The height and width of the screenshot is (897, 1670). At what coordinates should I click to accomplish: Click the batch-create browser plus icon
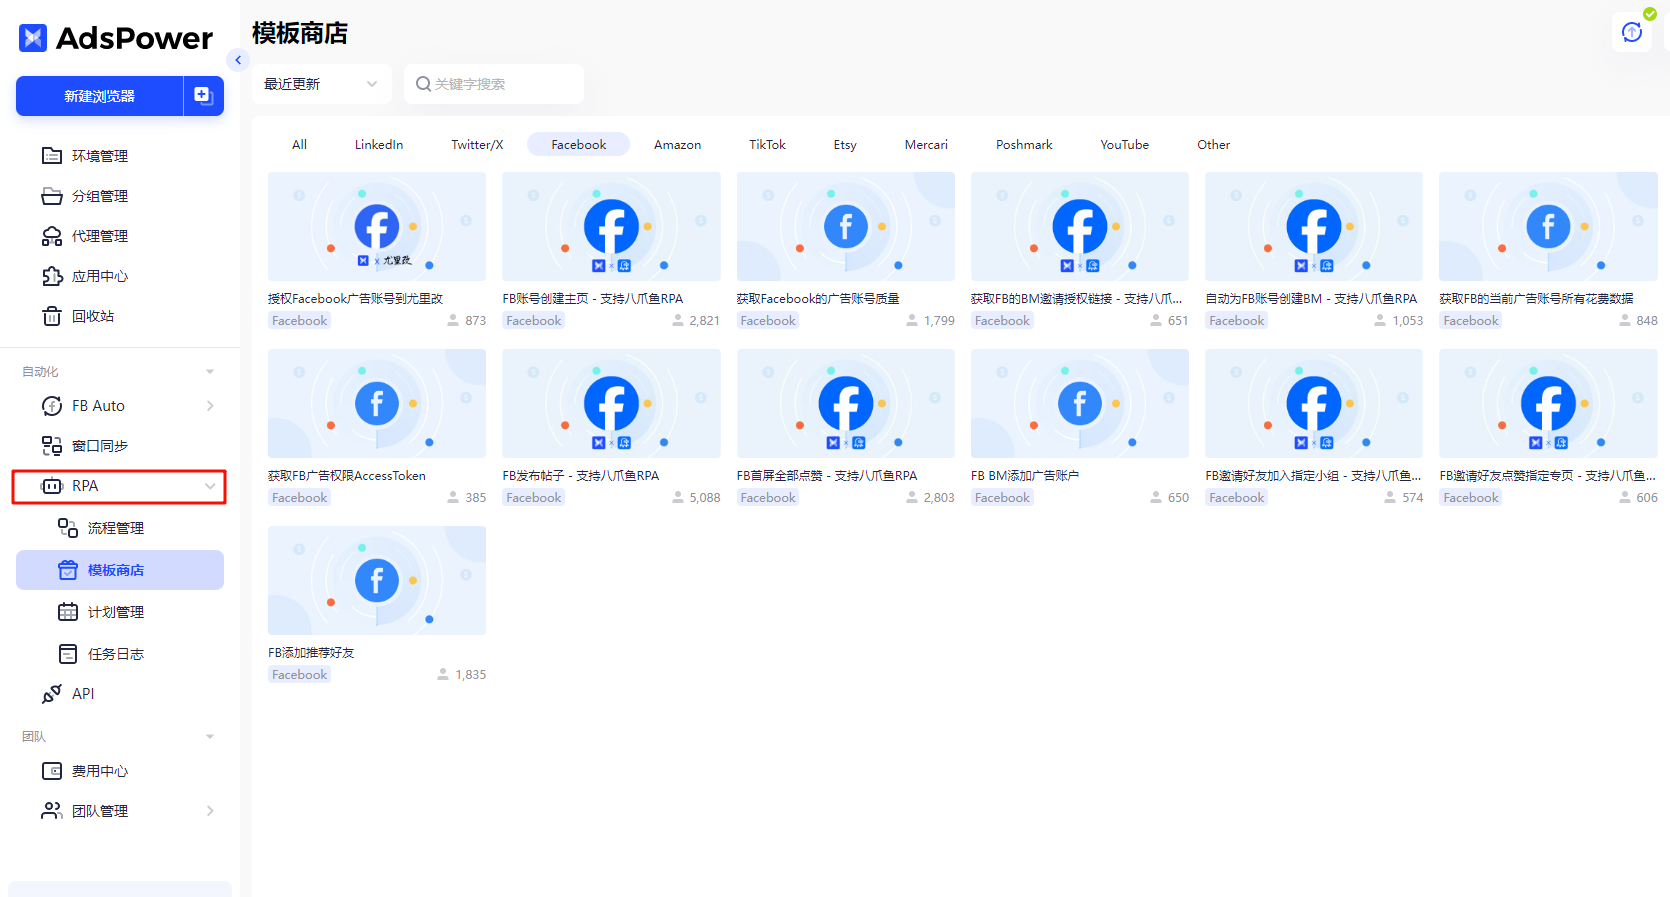pyautogui.click(x=203, y=96)
